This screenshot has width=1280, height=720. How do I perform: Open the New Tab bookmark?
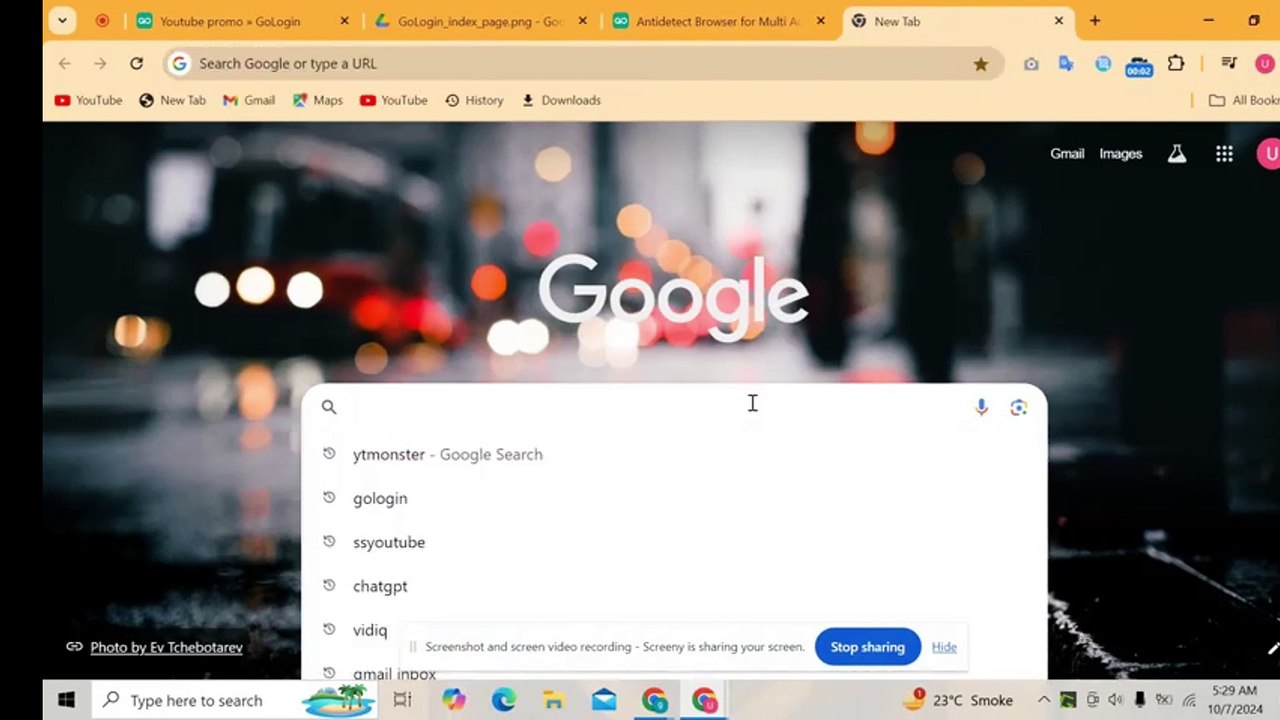click(x=172, y=100)
